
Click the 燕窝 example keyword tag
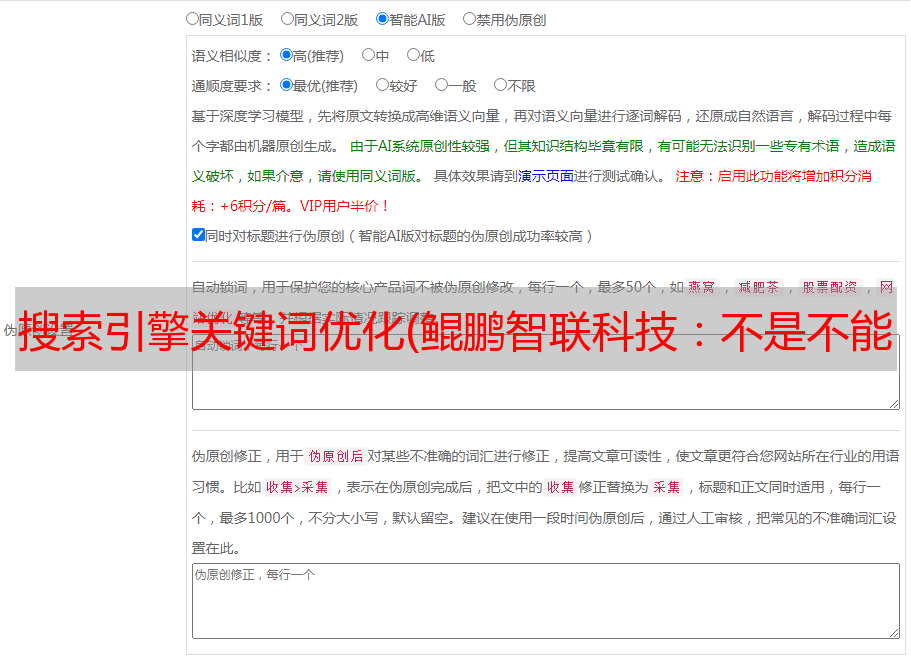[x=701, y=287]
